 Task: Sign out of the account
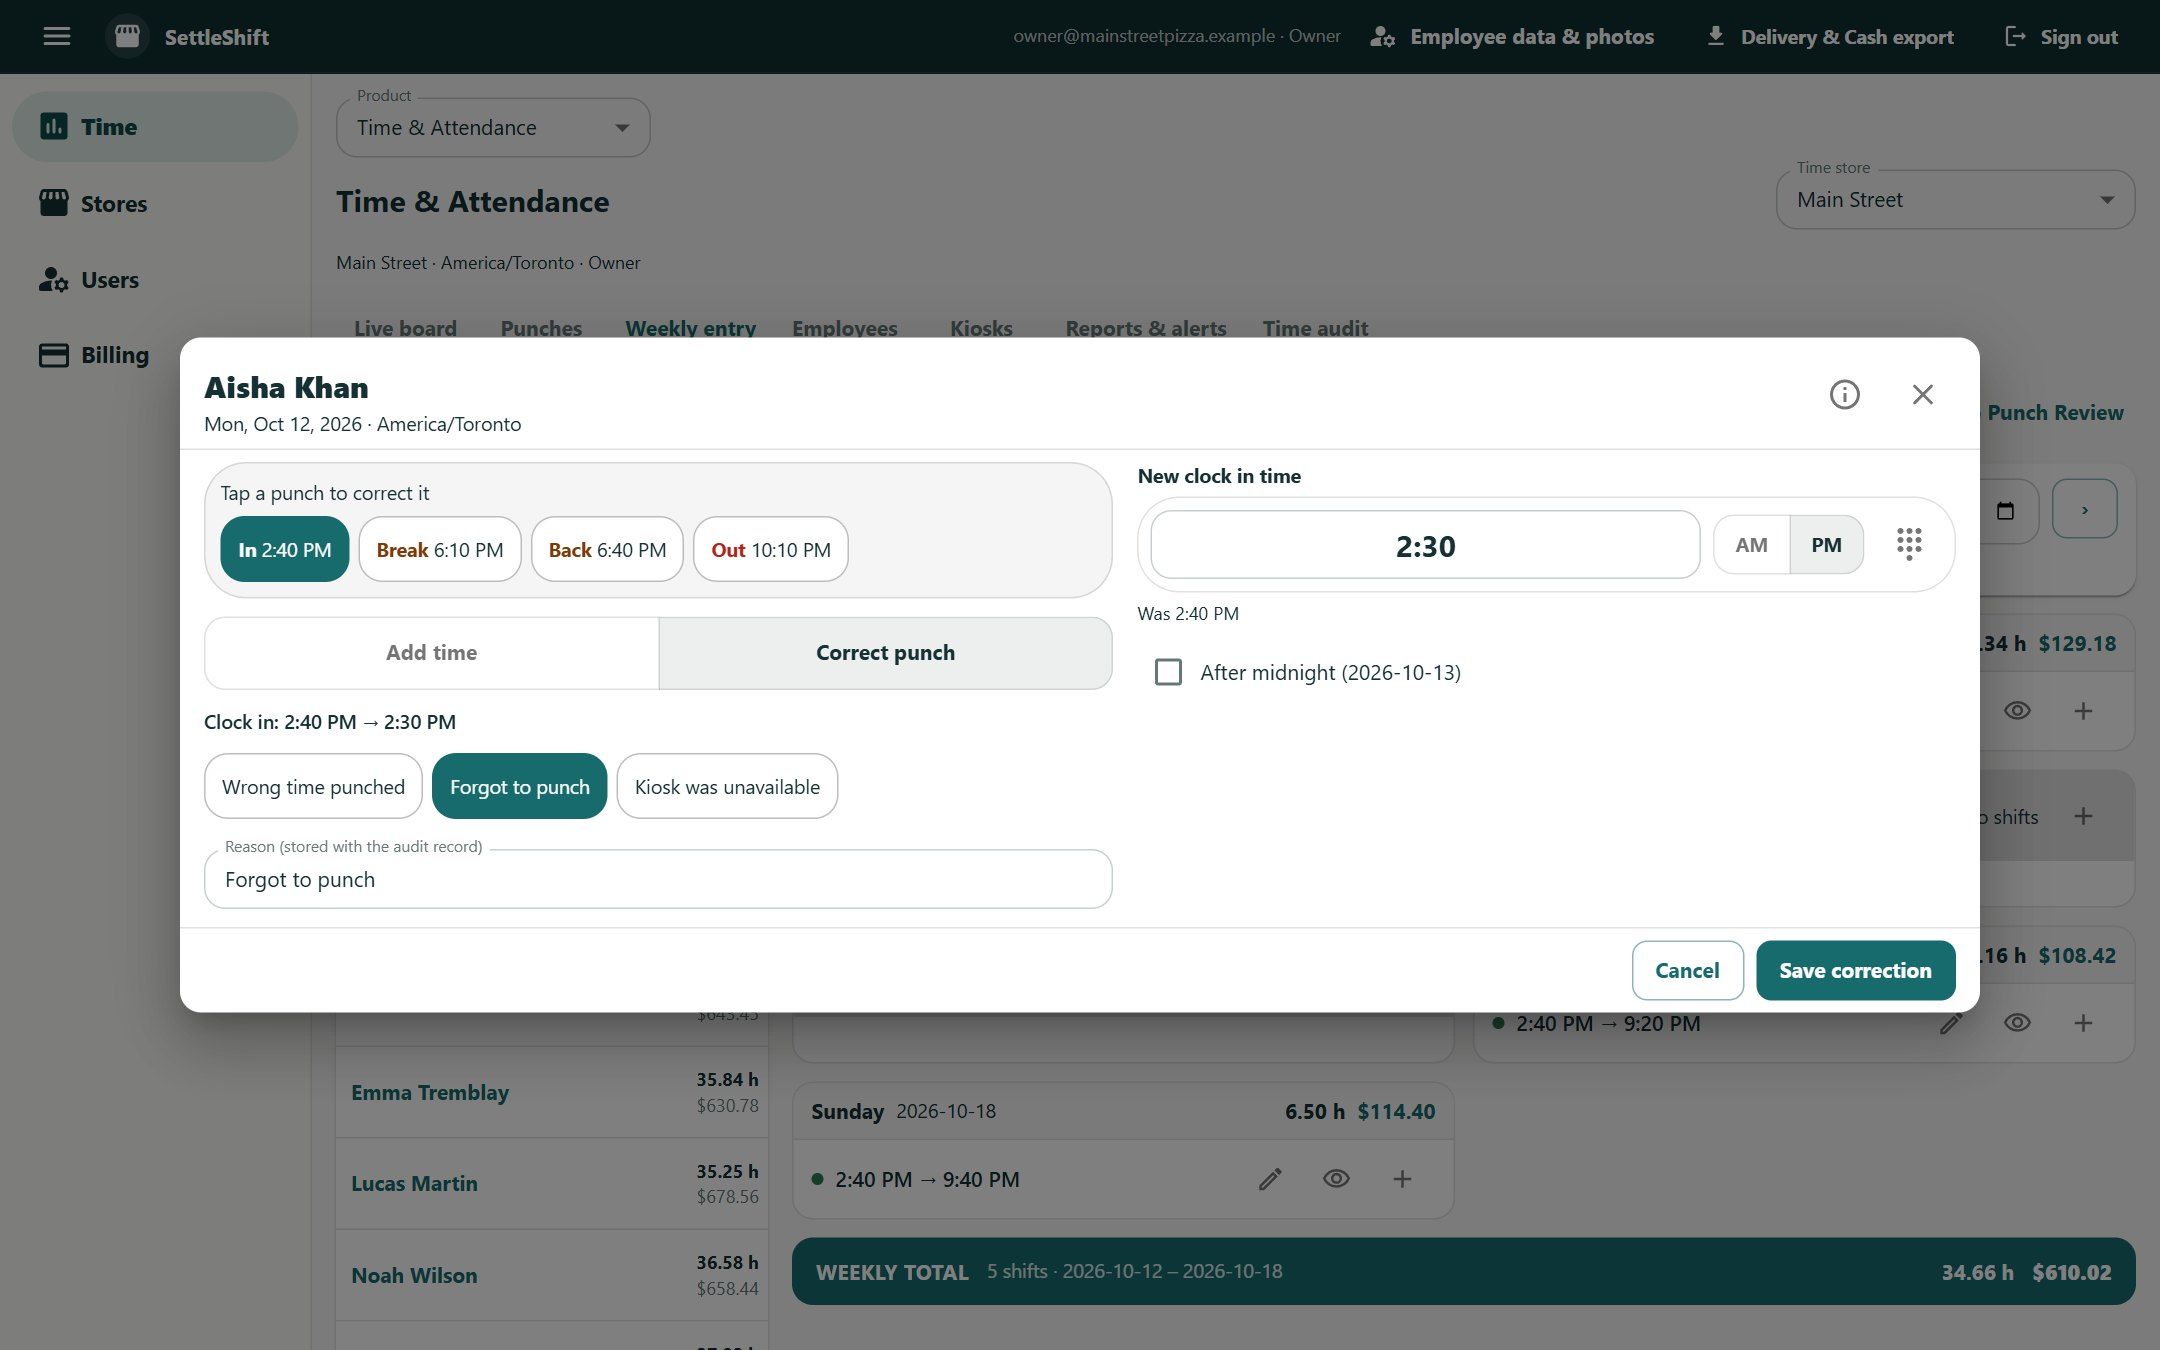(2061, 37)
